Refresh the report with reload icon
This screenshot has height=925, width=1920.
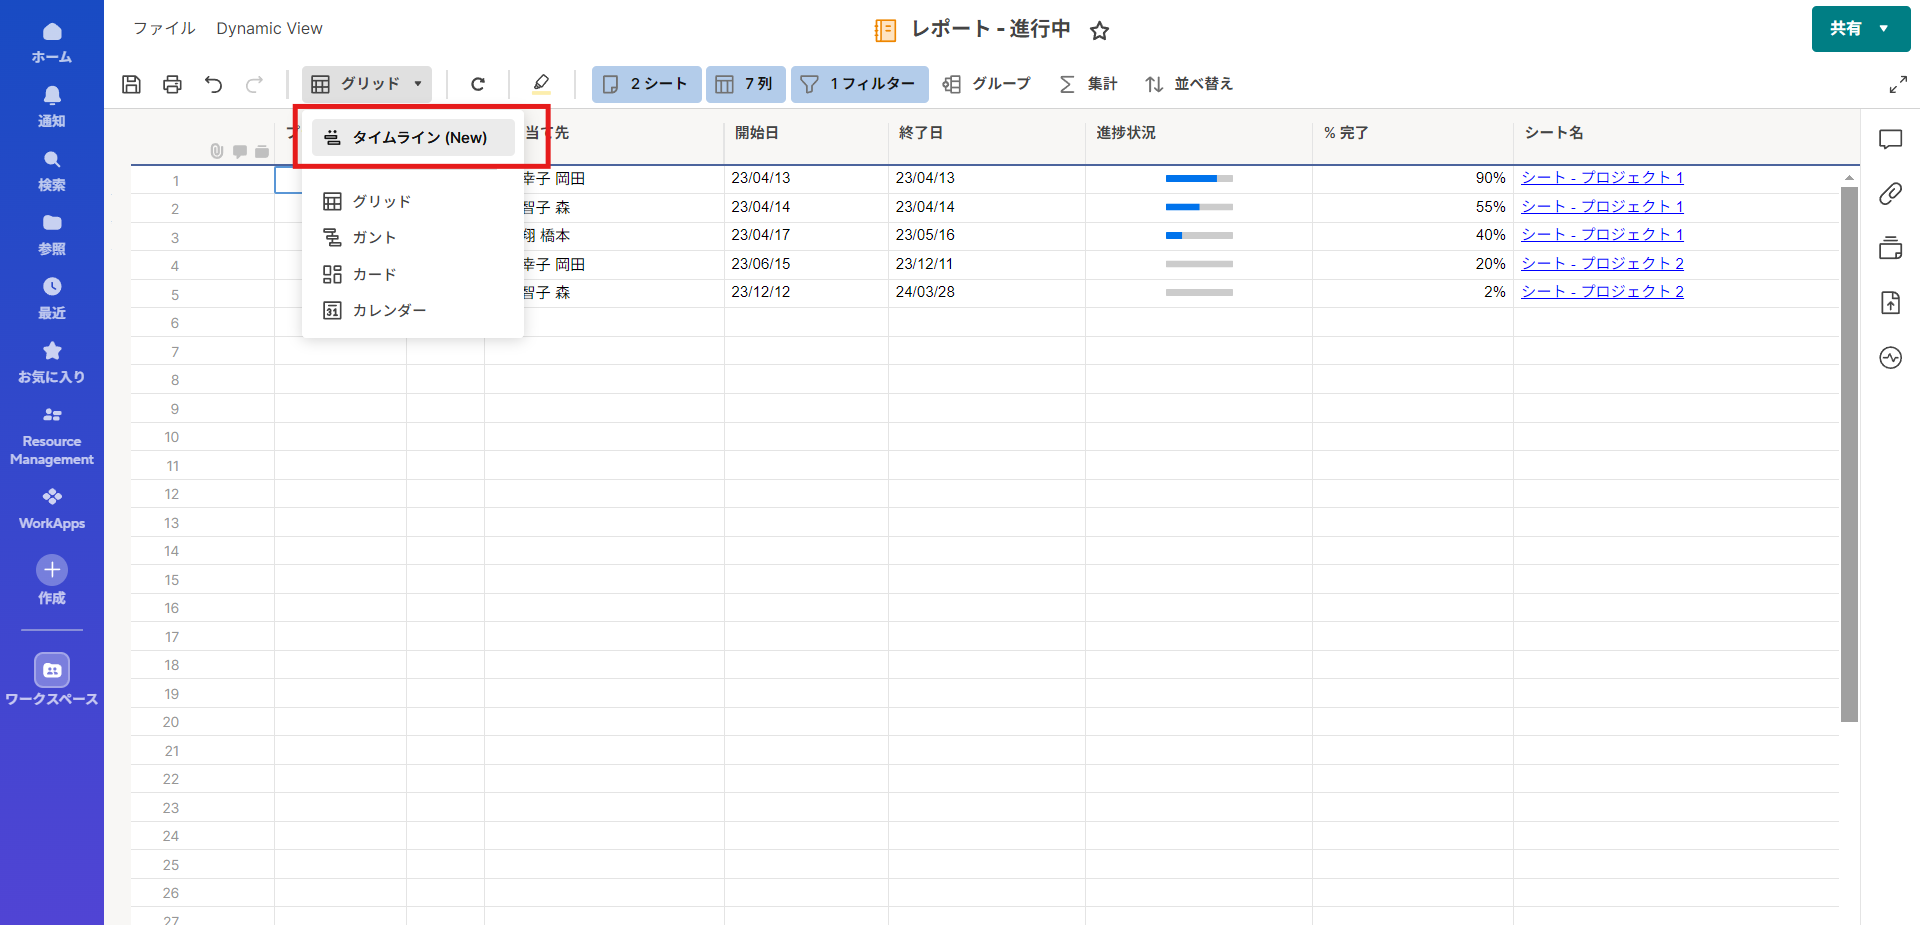click(x=478, y=84)
